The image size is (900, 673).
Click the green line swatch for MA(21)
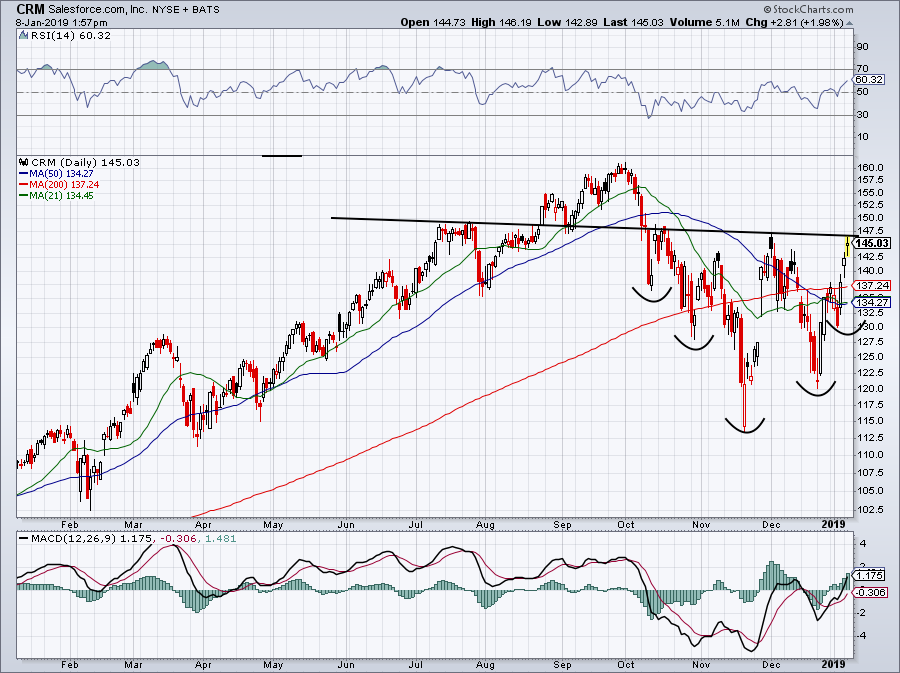24,196
